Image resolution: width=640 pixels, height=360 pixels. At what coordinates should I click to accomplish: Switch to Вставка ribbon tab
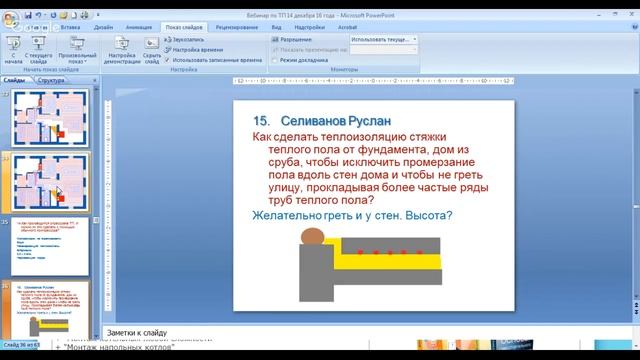coord(70,27)
